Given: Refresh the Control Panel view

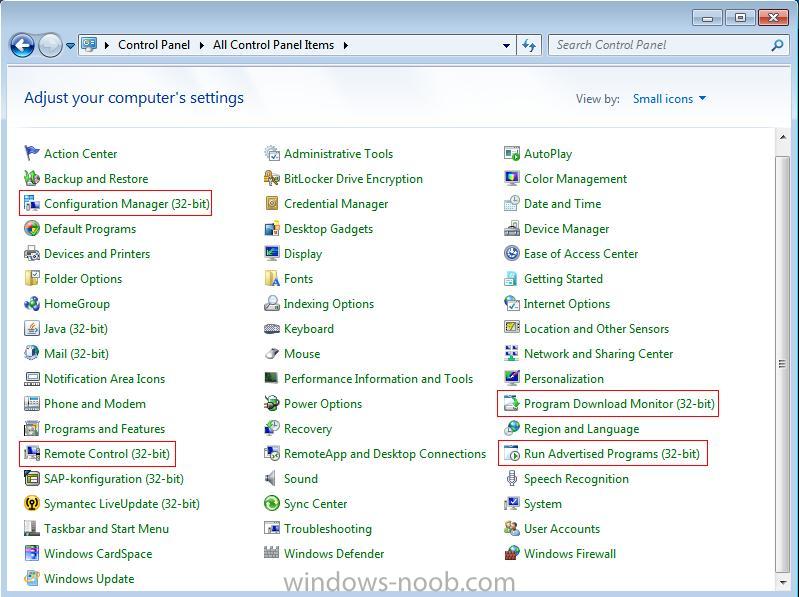Looking at the screenshot, I should (x=529, y=45).
